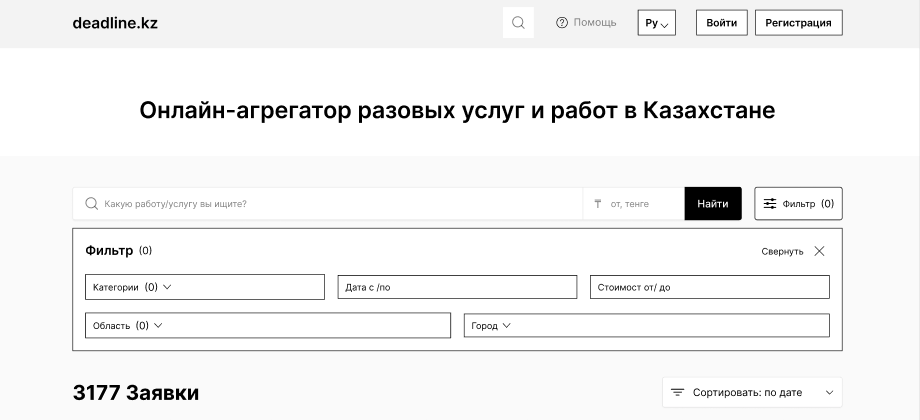
Task: Click the filter sliders icon
Action: click(770, 204)
